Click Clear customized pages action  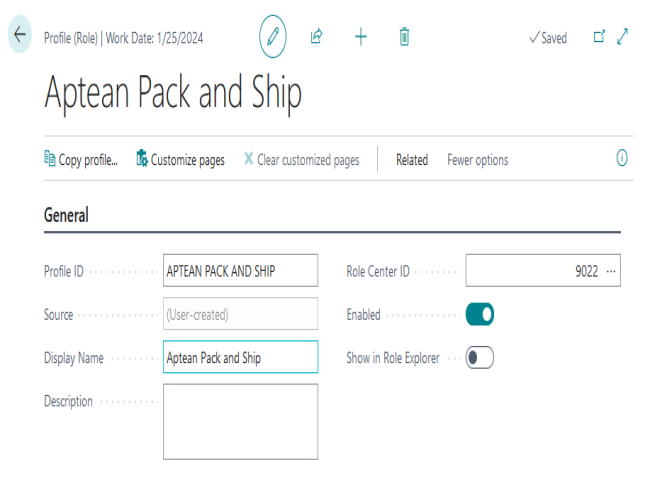pos(301,160)
